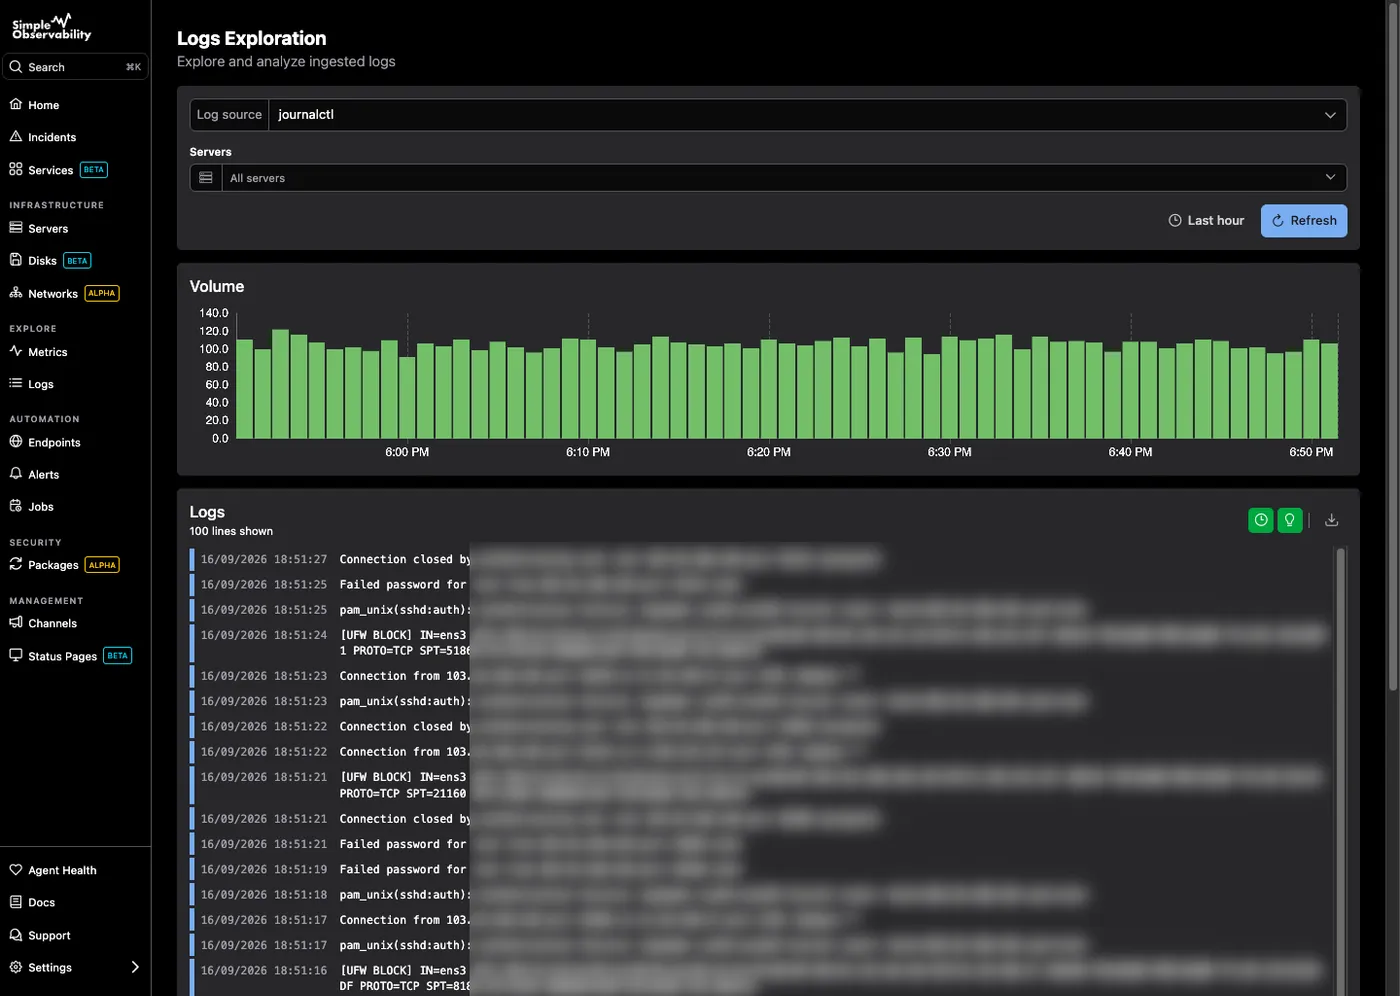Select the UFW BLOCK log at 18:51:24

click(760, 643)
